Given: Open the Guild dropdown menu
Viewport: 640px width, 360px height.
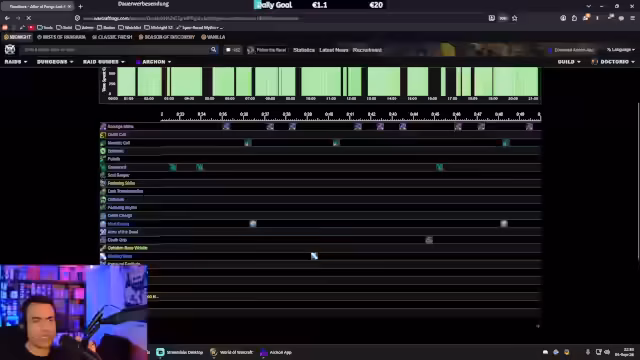Looking at the screenshot, I should pyautogui.click(x=569, y=62).
